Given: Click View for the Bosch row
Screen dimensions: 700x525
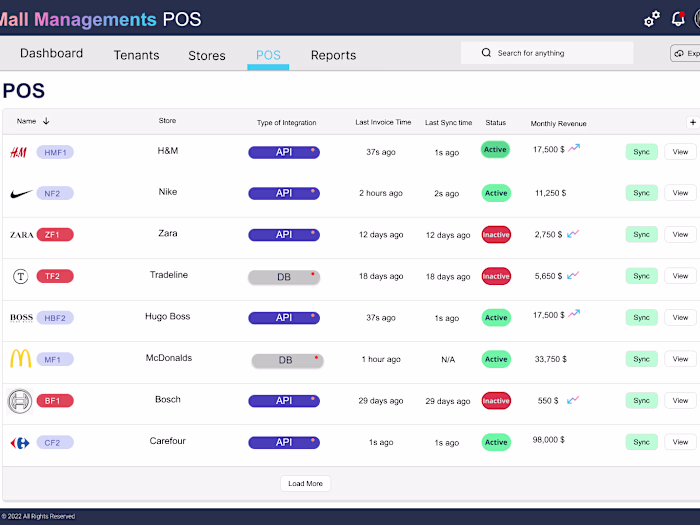Looking at the screenshot, I should point(680,400).
